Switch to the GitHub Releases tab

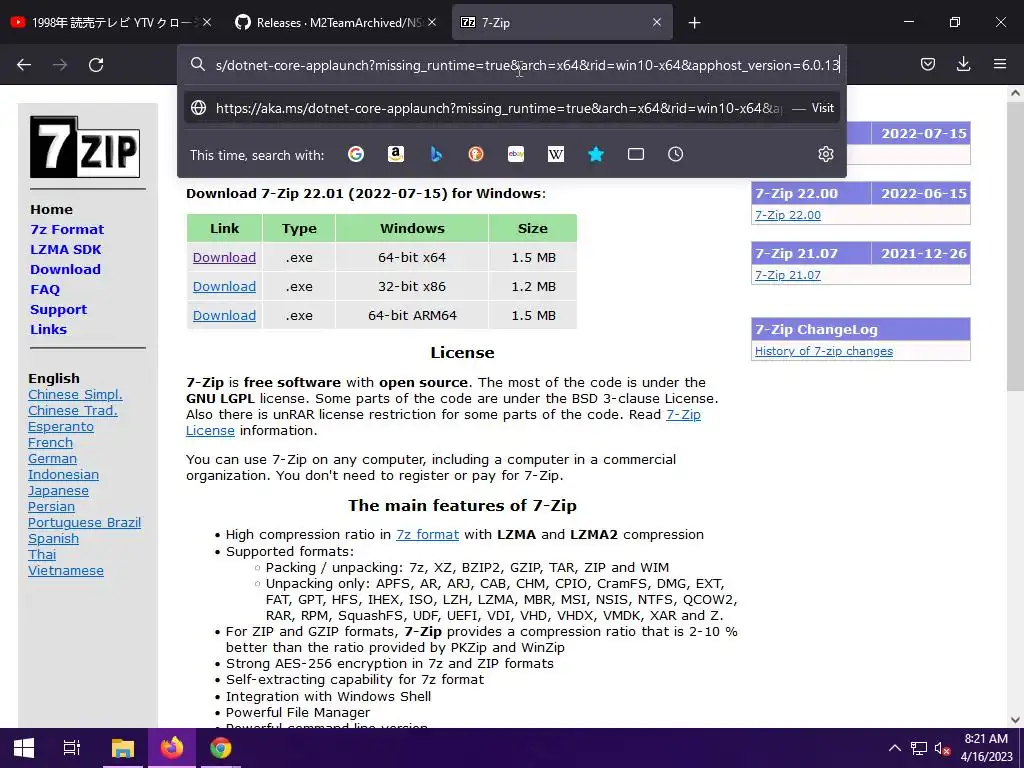[336, 23]
